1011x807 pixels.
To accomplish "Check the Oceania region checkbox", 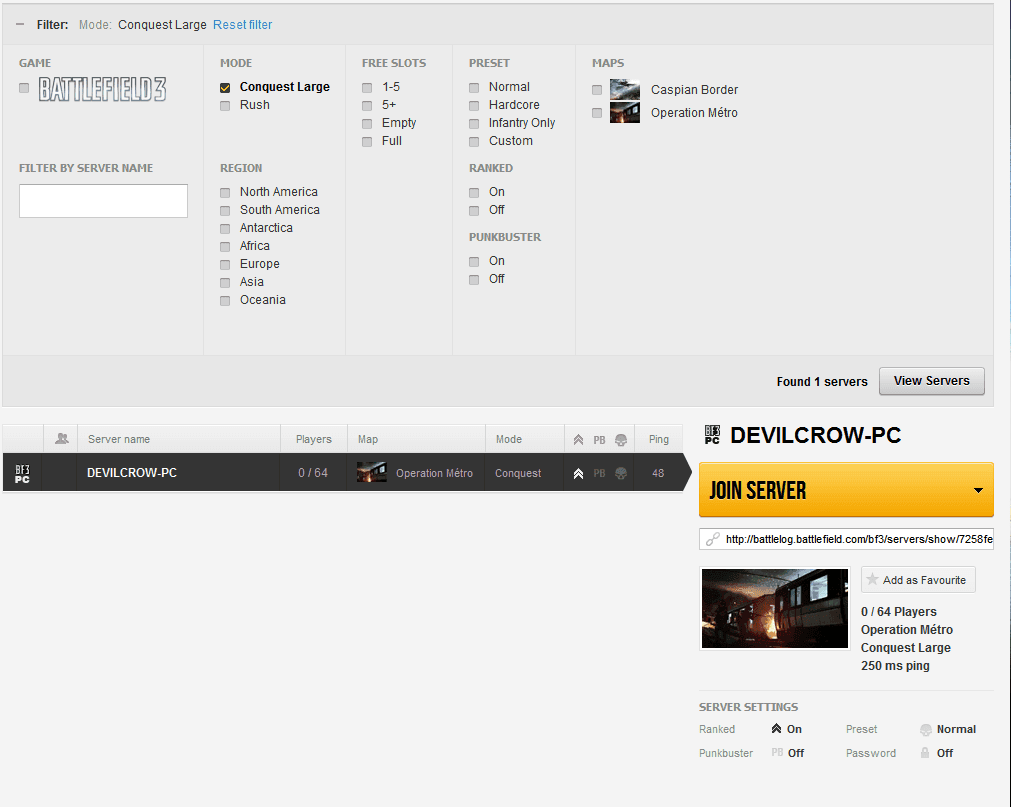I will (225, 301).
